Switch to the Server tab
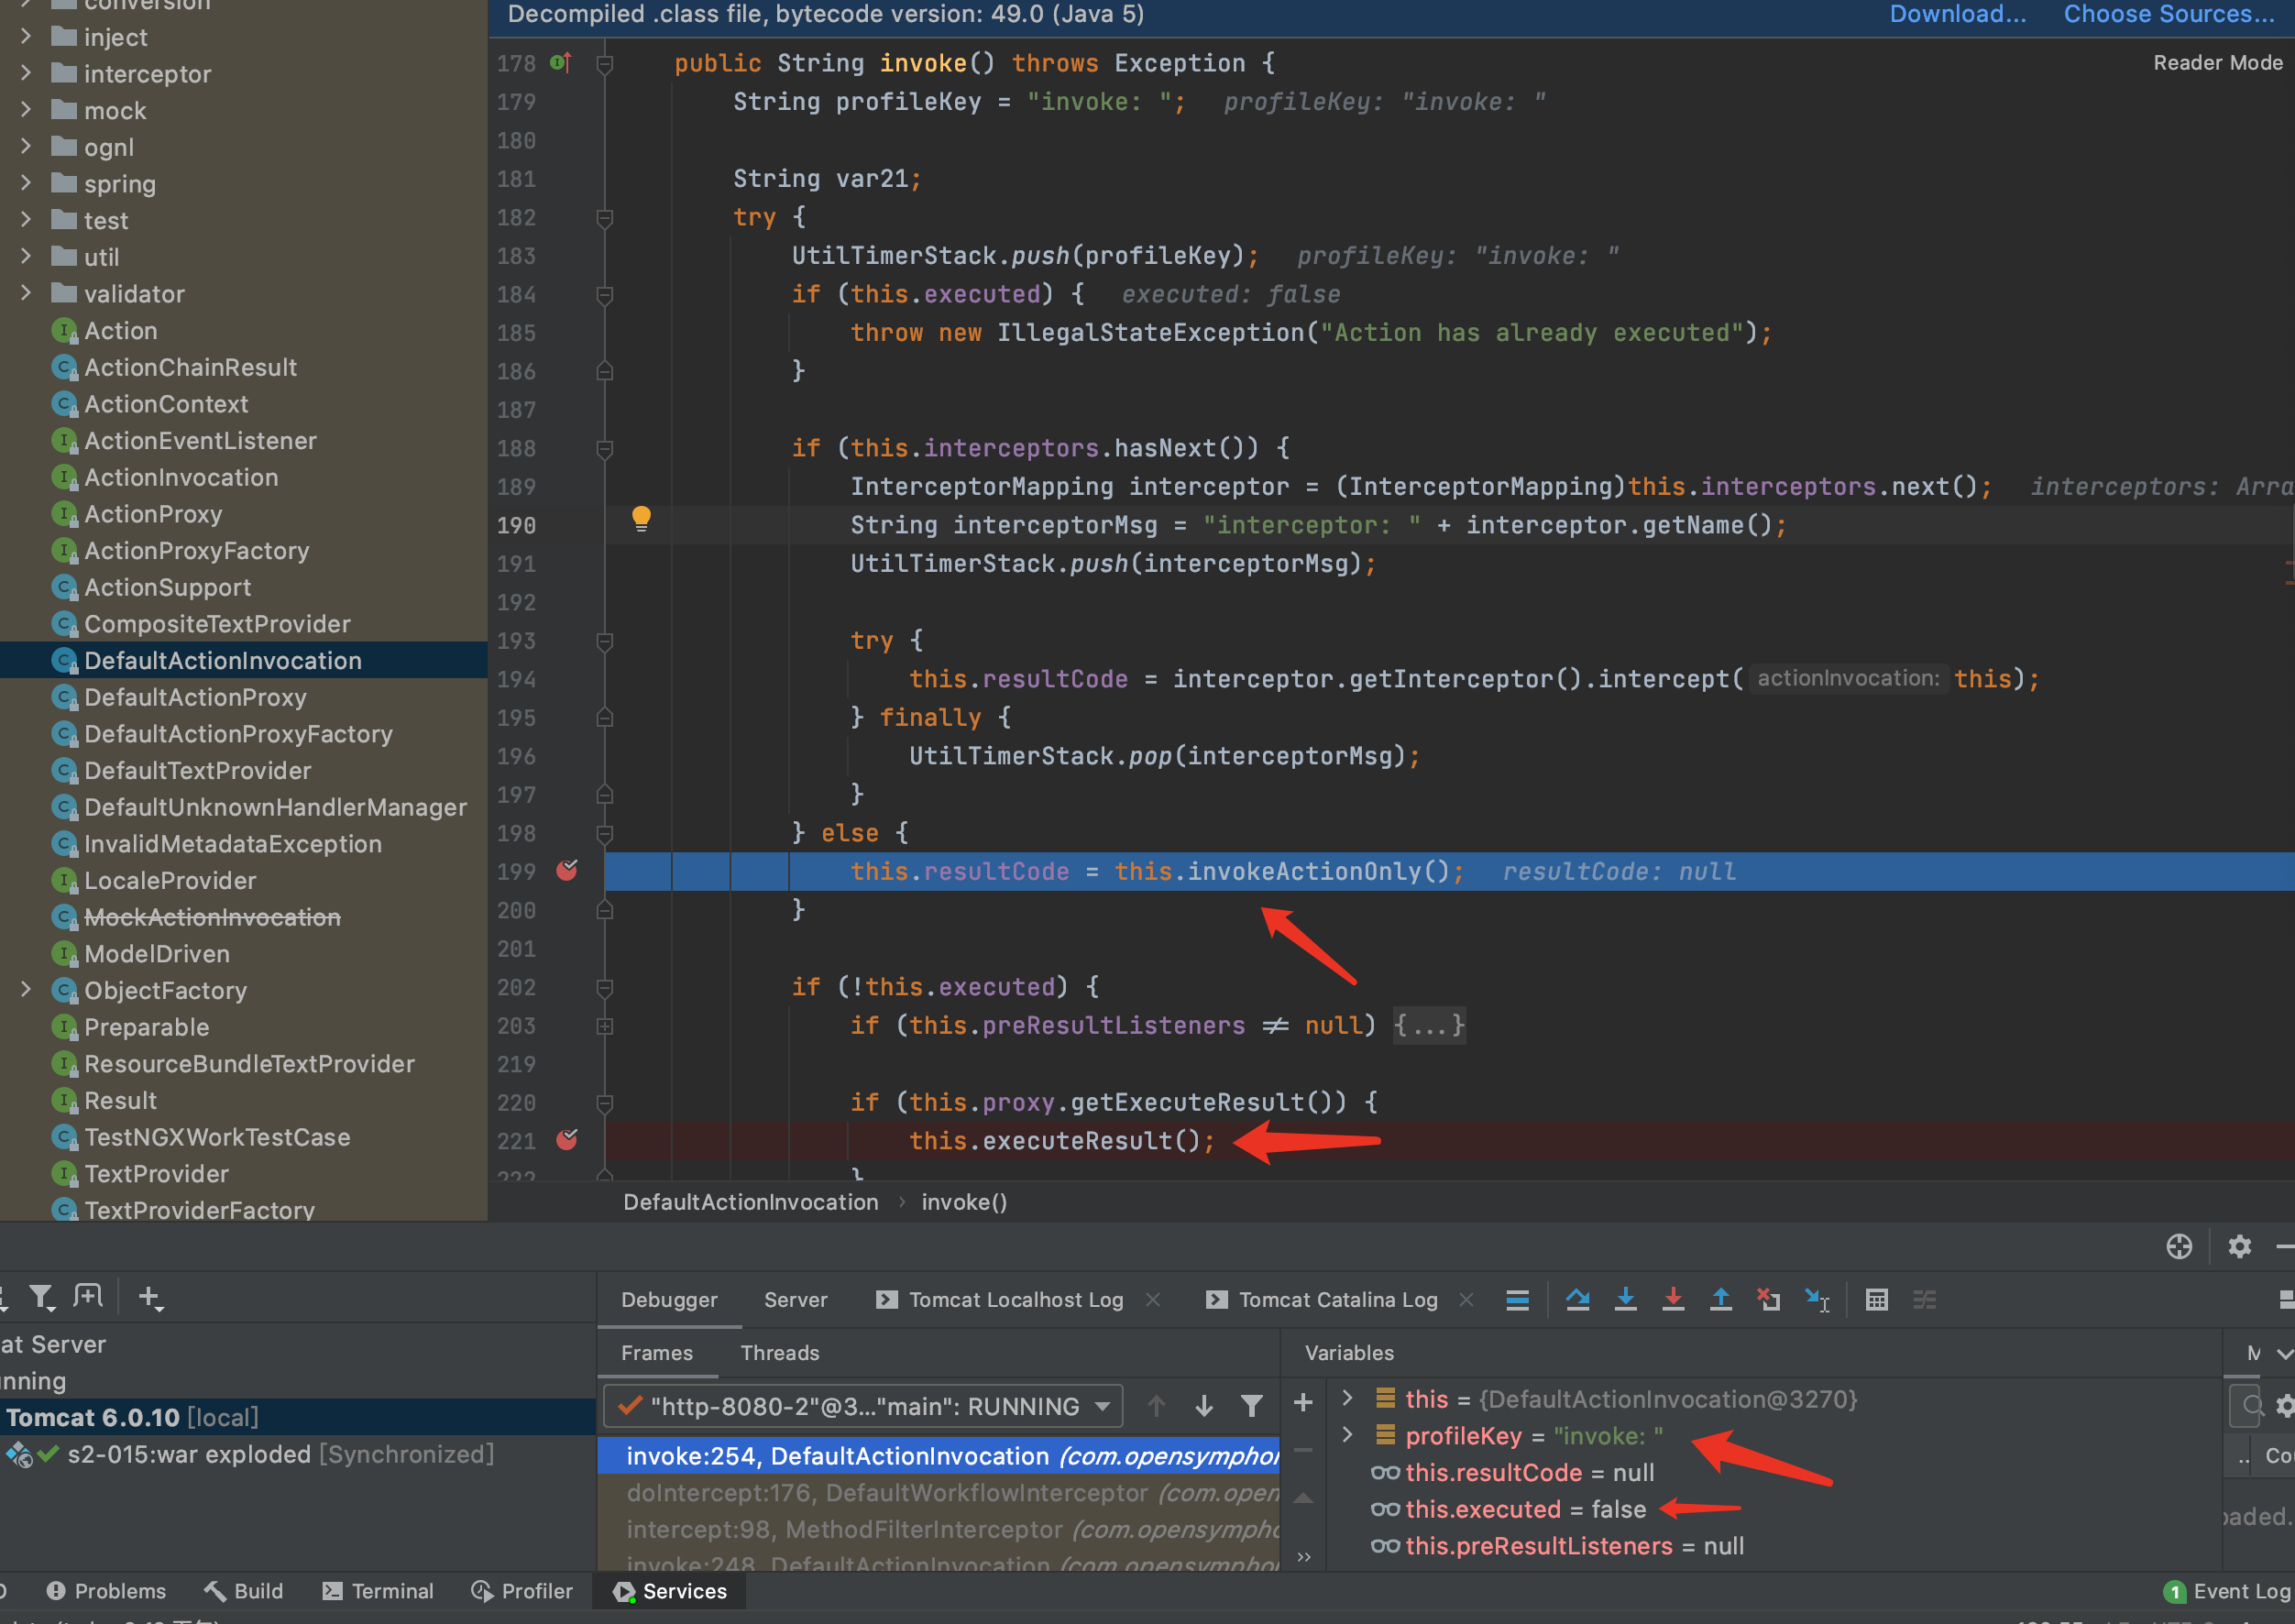Image resolution: width=2295 pixels, height=1624 pixels. tap(795, 1299)
